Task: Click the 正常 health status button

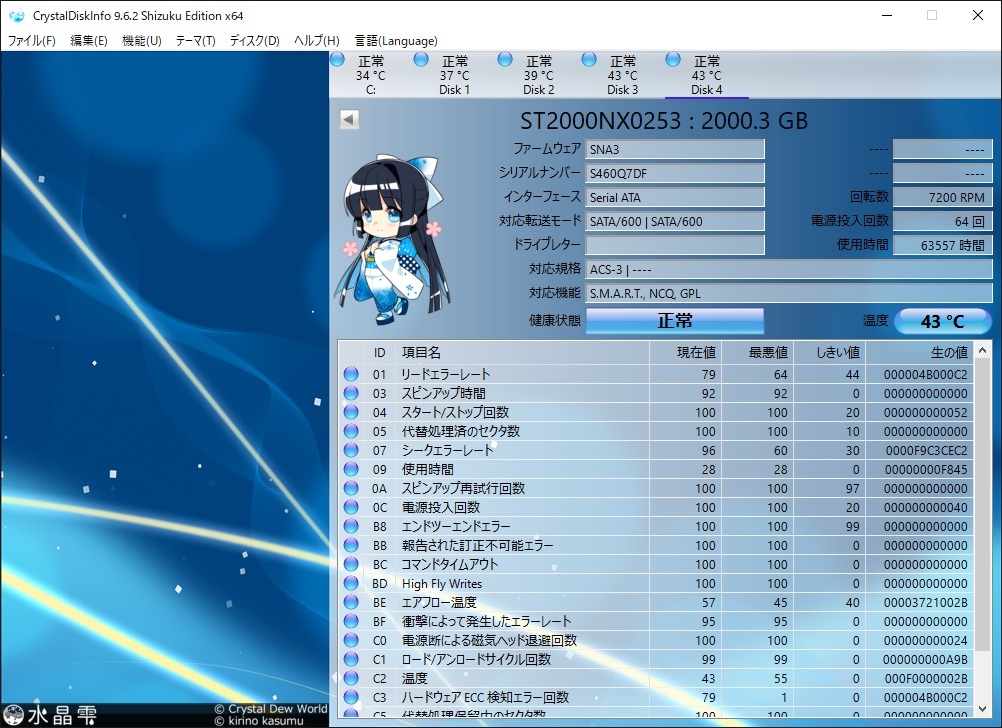Action: 675,321
